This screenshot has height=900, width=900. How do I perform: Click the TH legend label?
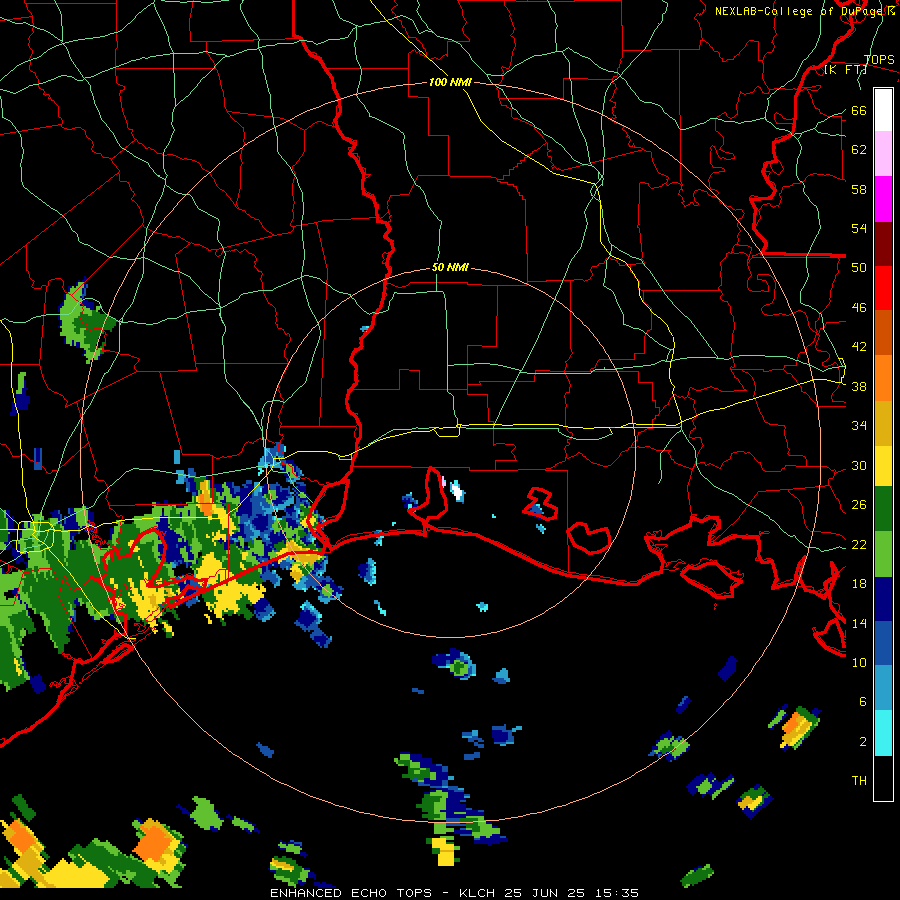point(859,781)
